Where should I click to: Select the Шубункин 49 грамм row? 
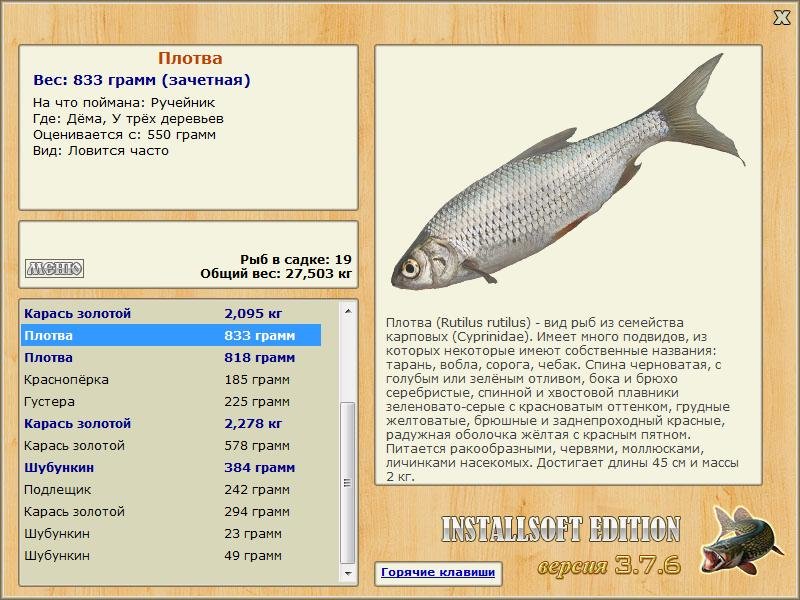[171, 555]
